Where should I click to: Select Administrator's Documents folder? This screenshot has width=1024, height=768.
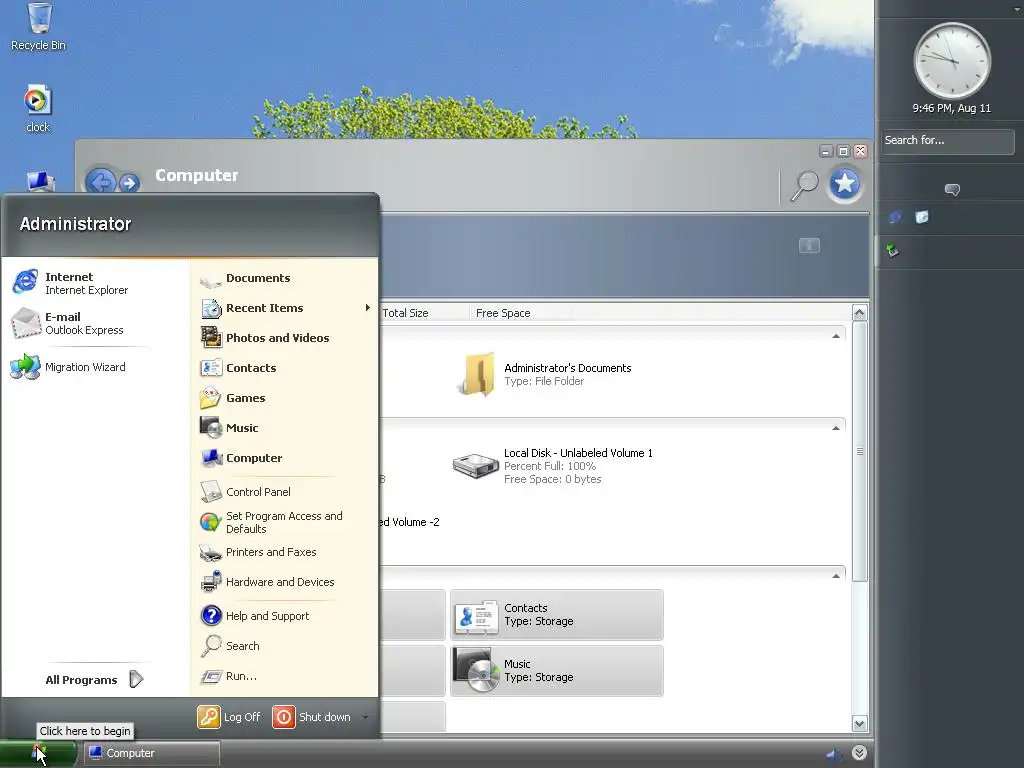coord(544,374)
